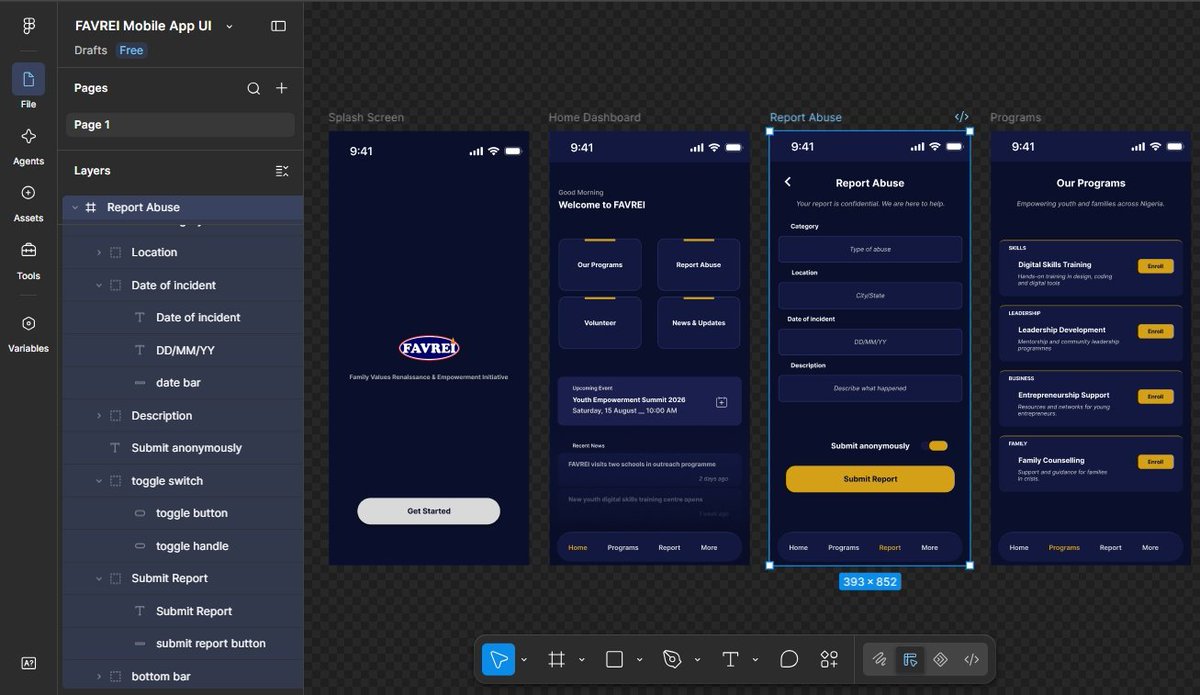
Task: Select the Comment tool
Action: pos(789,659)
